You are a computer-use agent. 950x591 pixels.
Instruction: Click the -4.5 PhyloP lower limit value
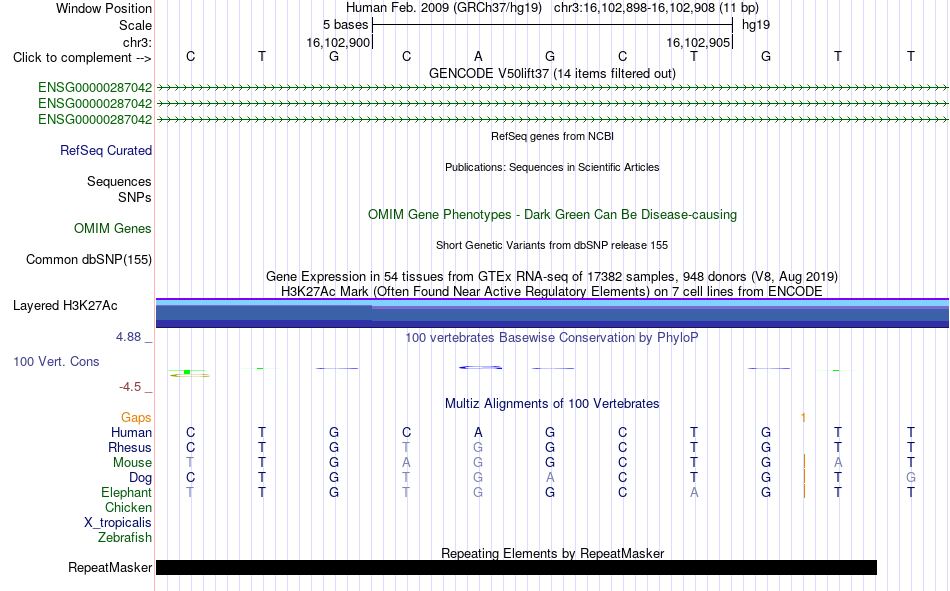pos(130,387)
